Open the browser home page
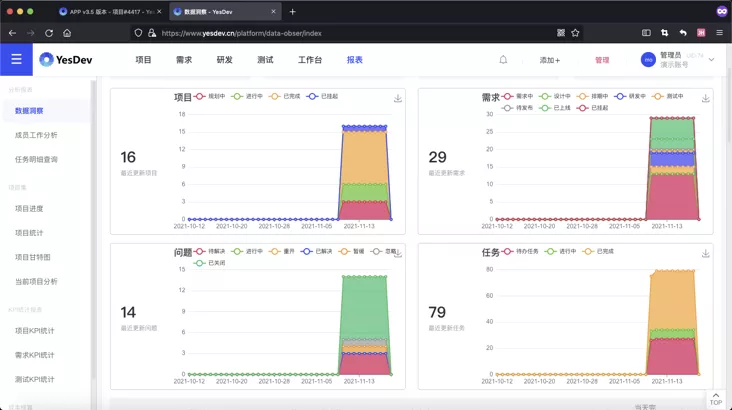Viewport: 732px width, 410px height. click(x=67, y=33)
